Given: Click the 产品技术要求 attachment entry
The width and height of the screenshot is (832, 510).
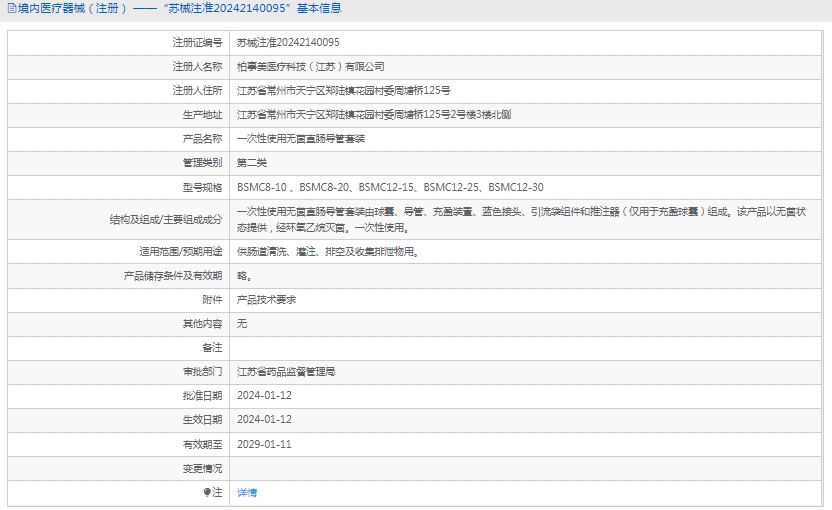Looking at the screenshot, I should coord(266,300).
